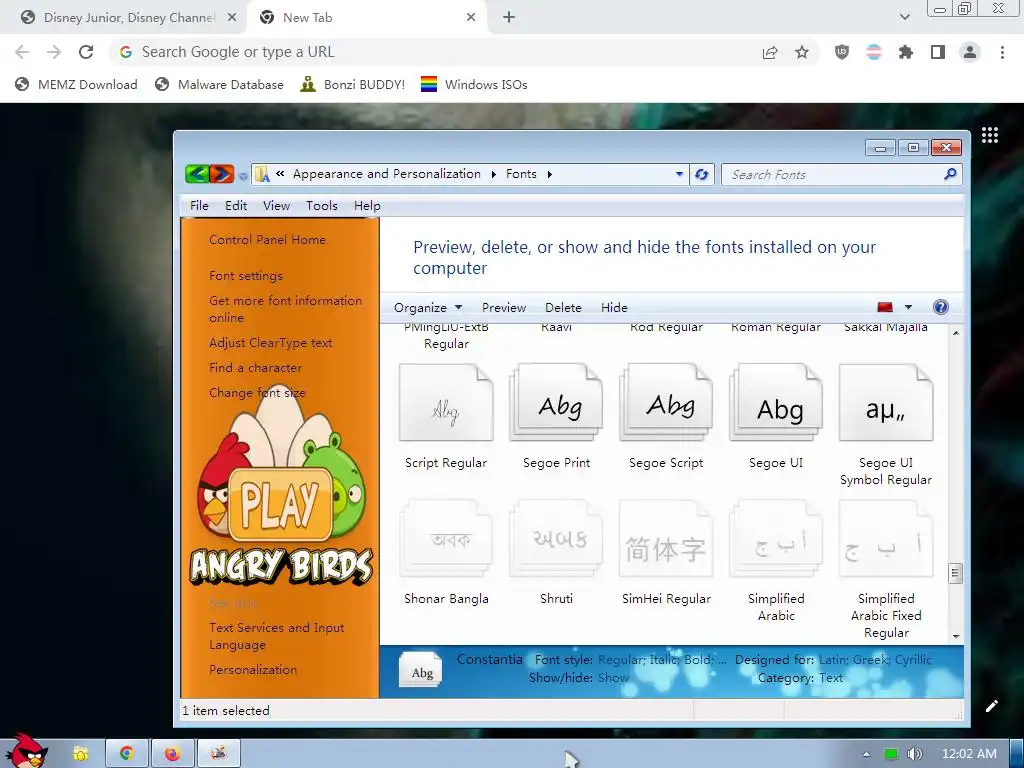Select Segoe UI Symbol Regular font icon
Viewport: 1024px width, 768px height.
coord(886,403)
